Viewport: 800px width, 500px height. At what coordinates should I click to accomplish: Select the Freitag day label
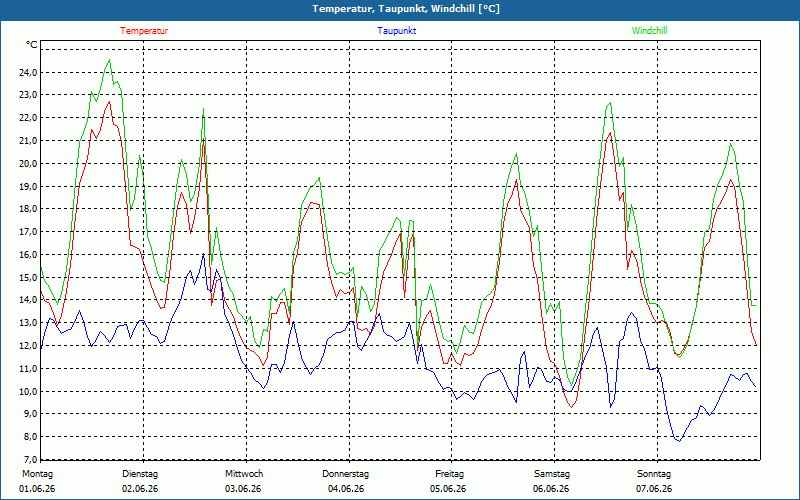click(449, 474)
